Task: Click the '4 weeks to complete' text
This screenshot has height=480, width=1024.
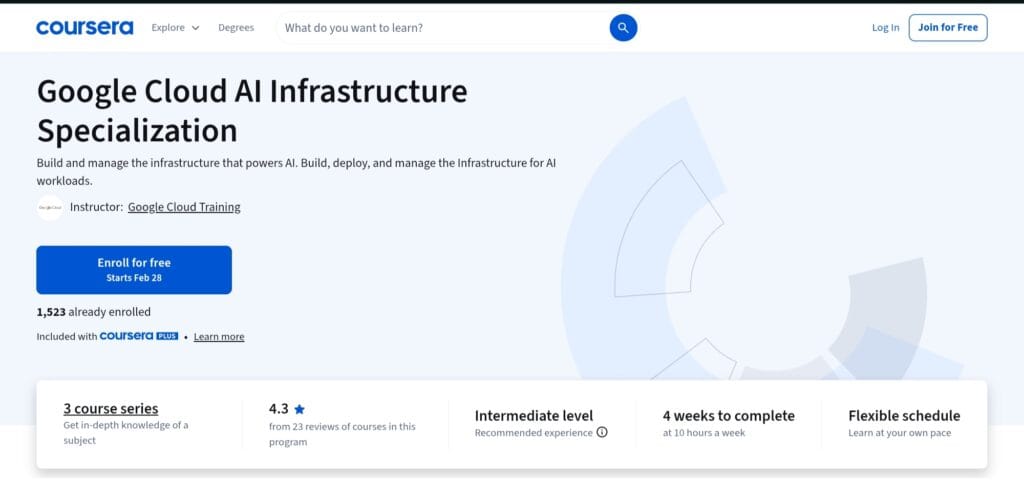Action: coord(728,416)
